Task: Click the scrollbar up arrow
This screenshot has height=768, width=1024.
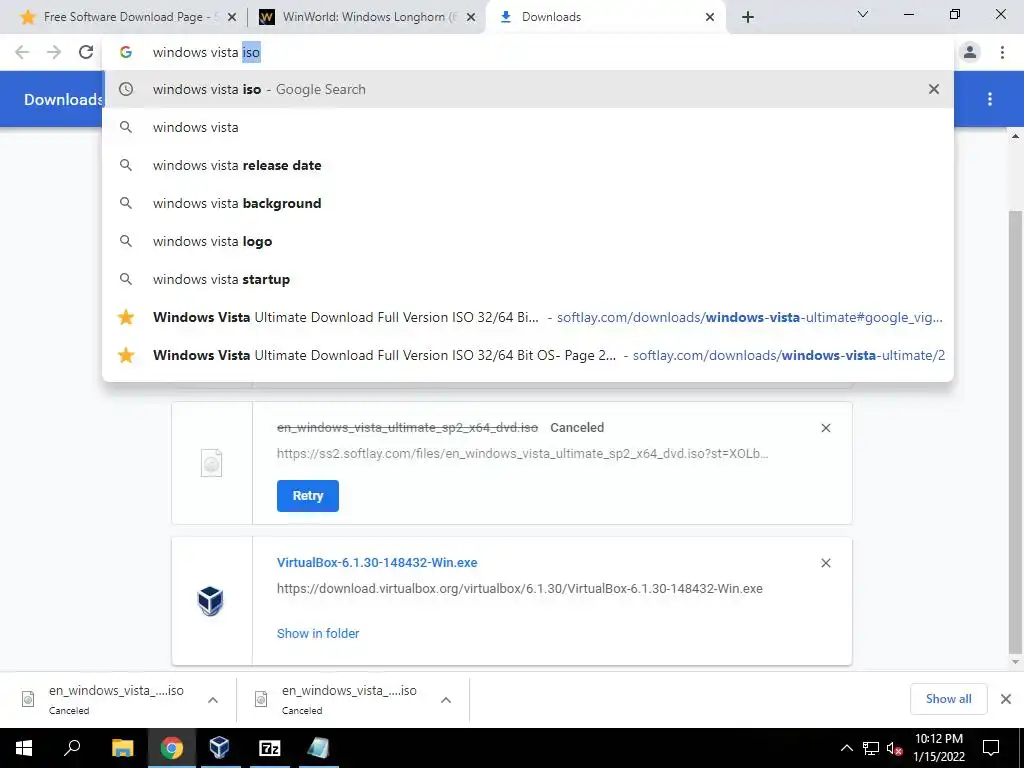Action: (1015, 136)
